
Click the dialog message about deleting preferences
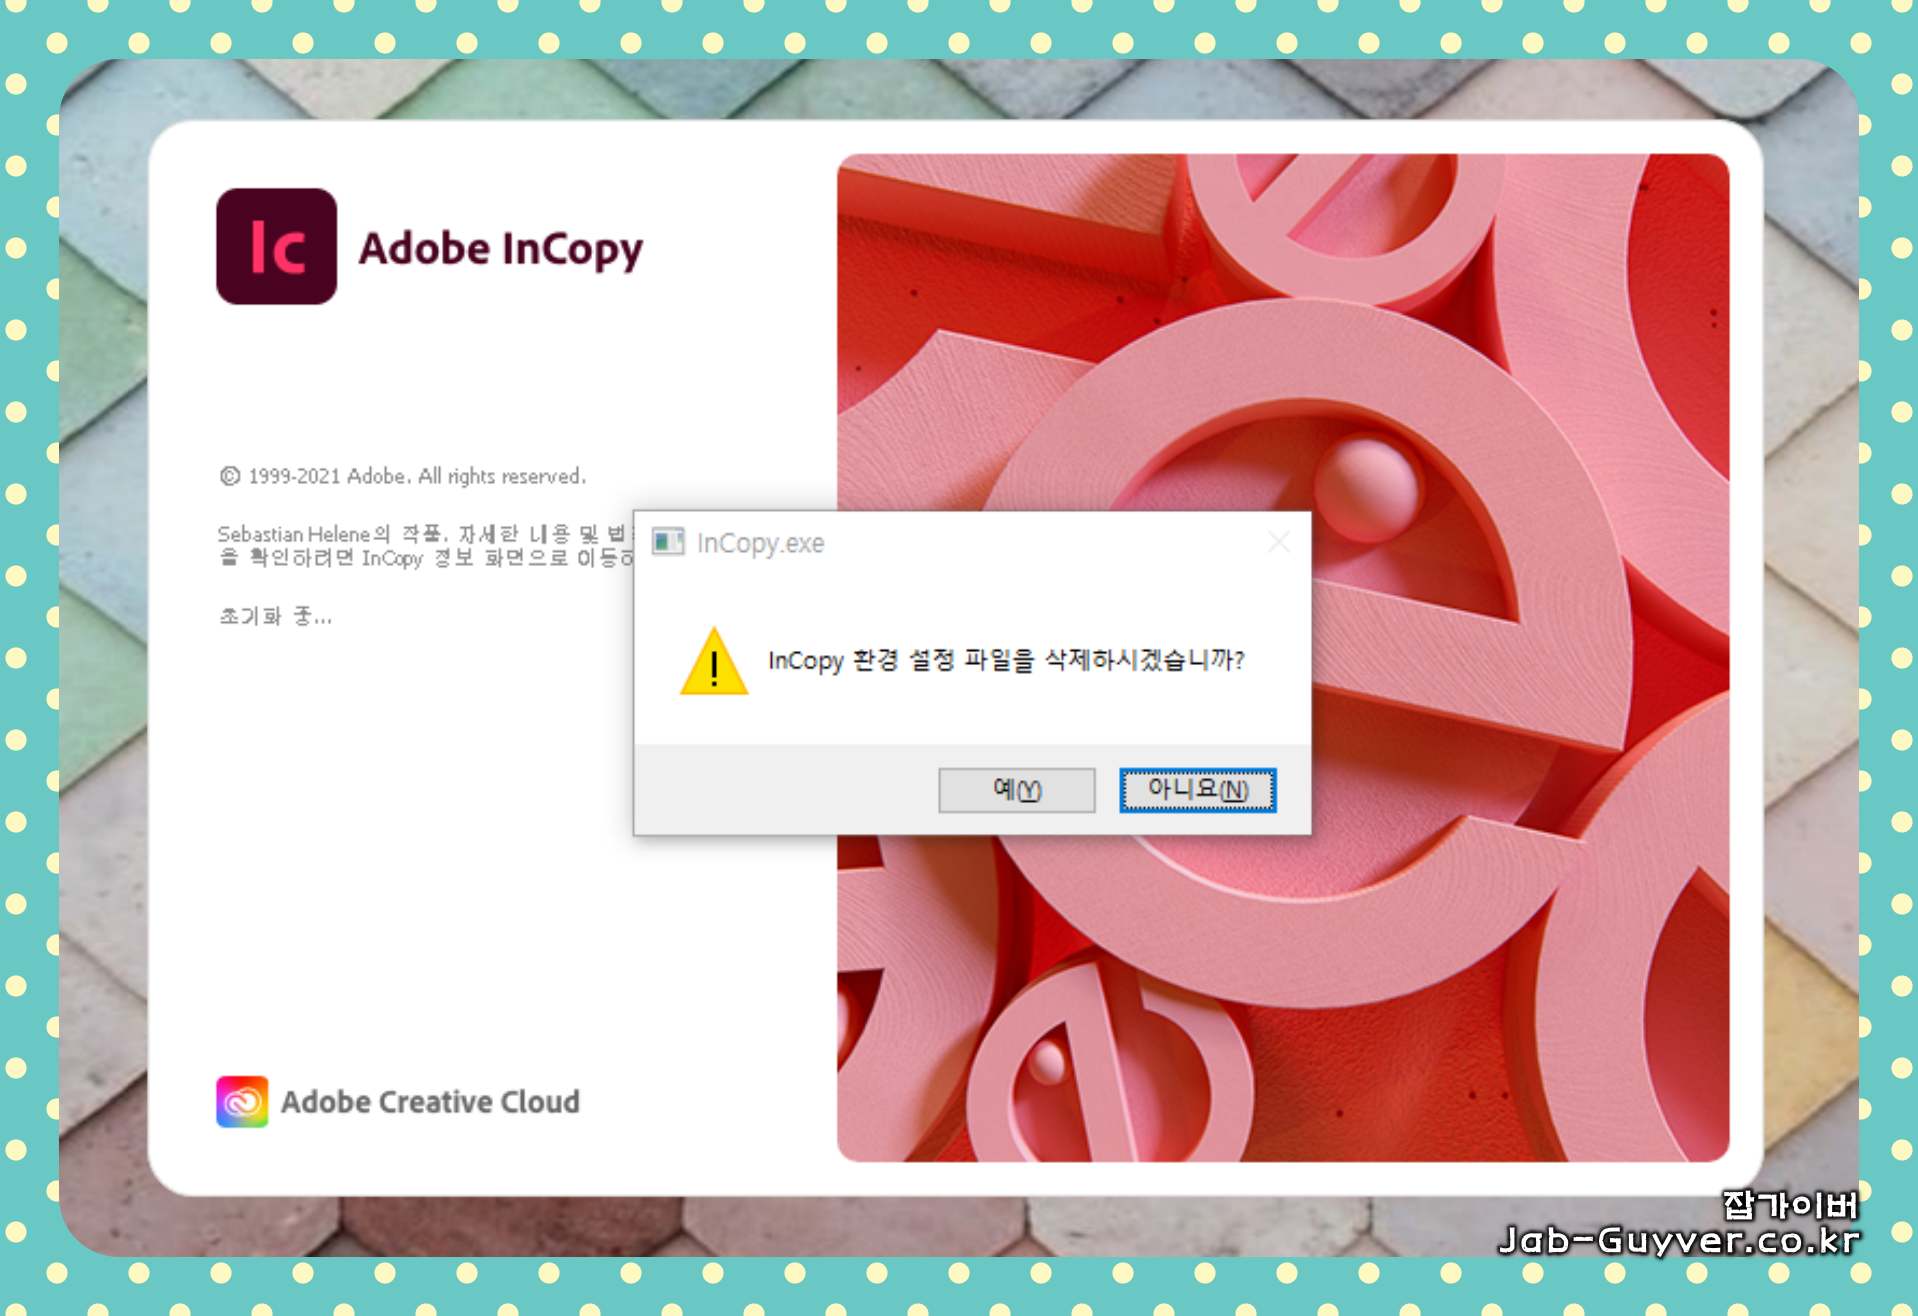(x=1006, y=660)
